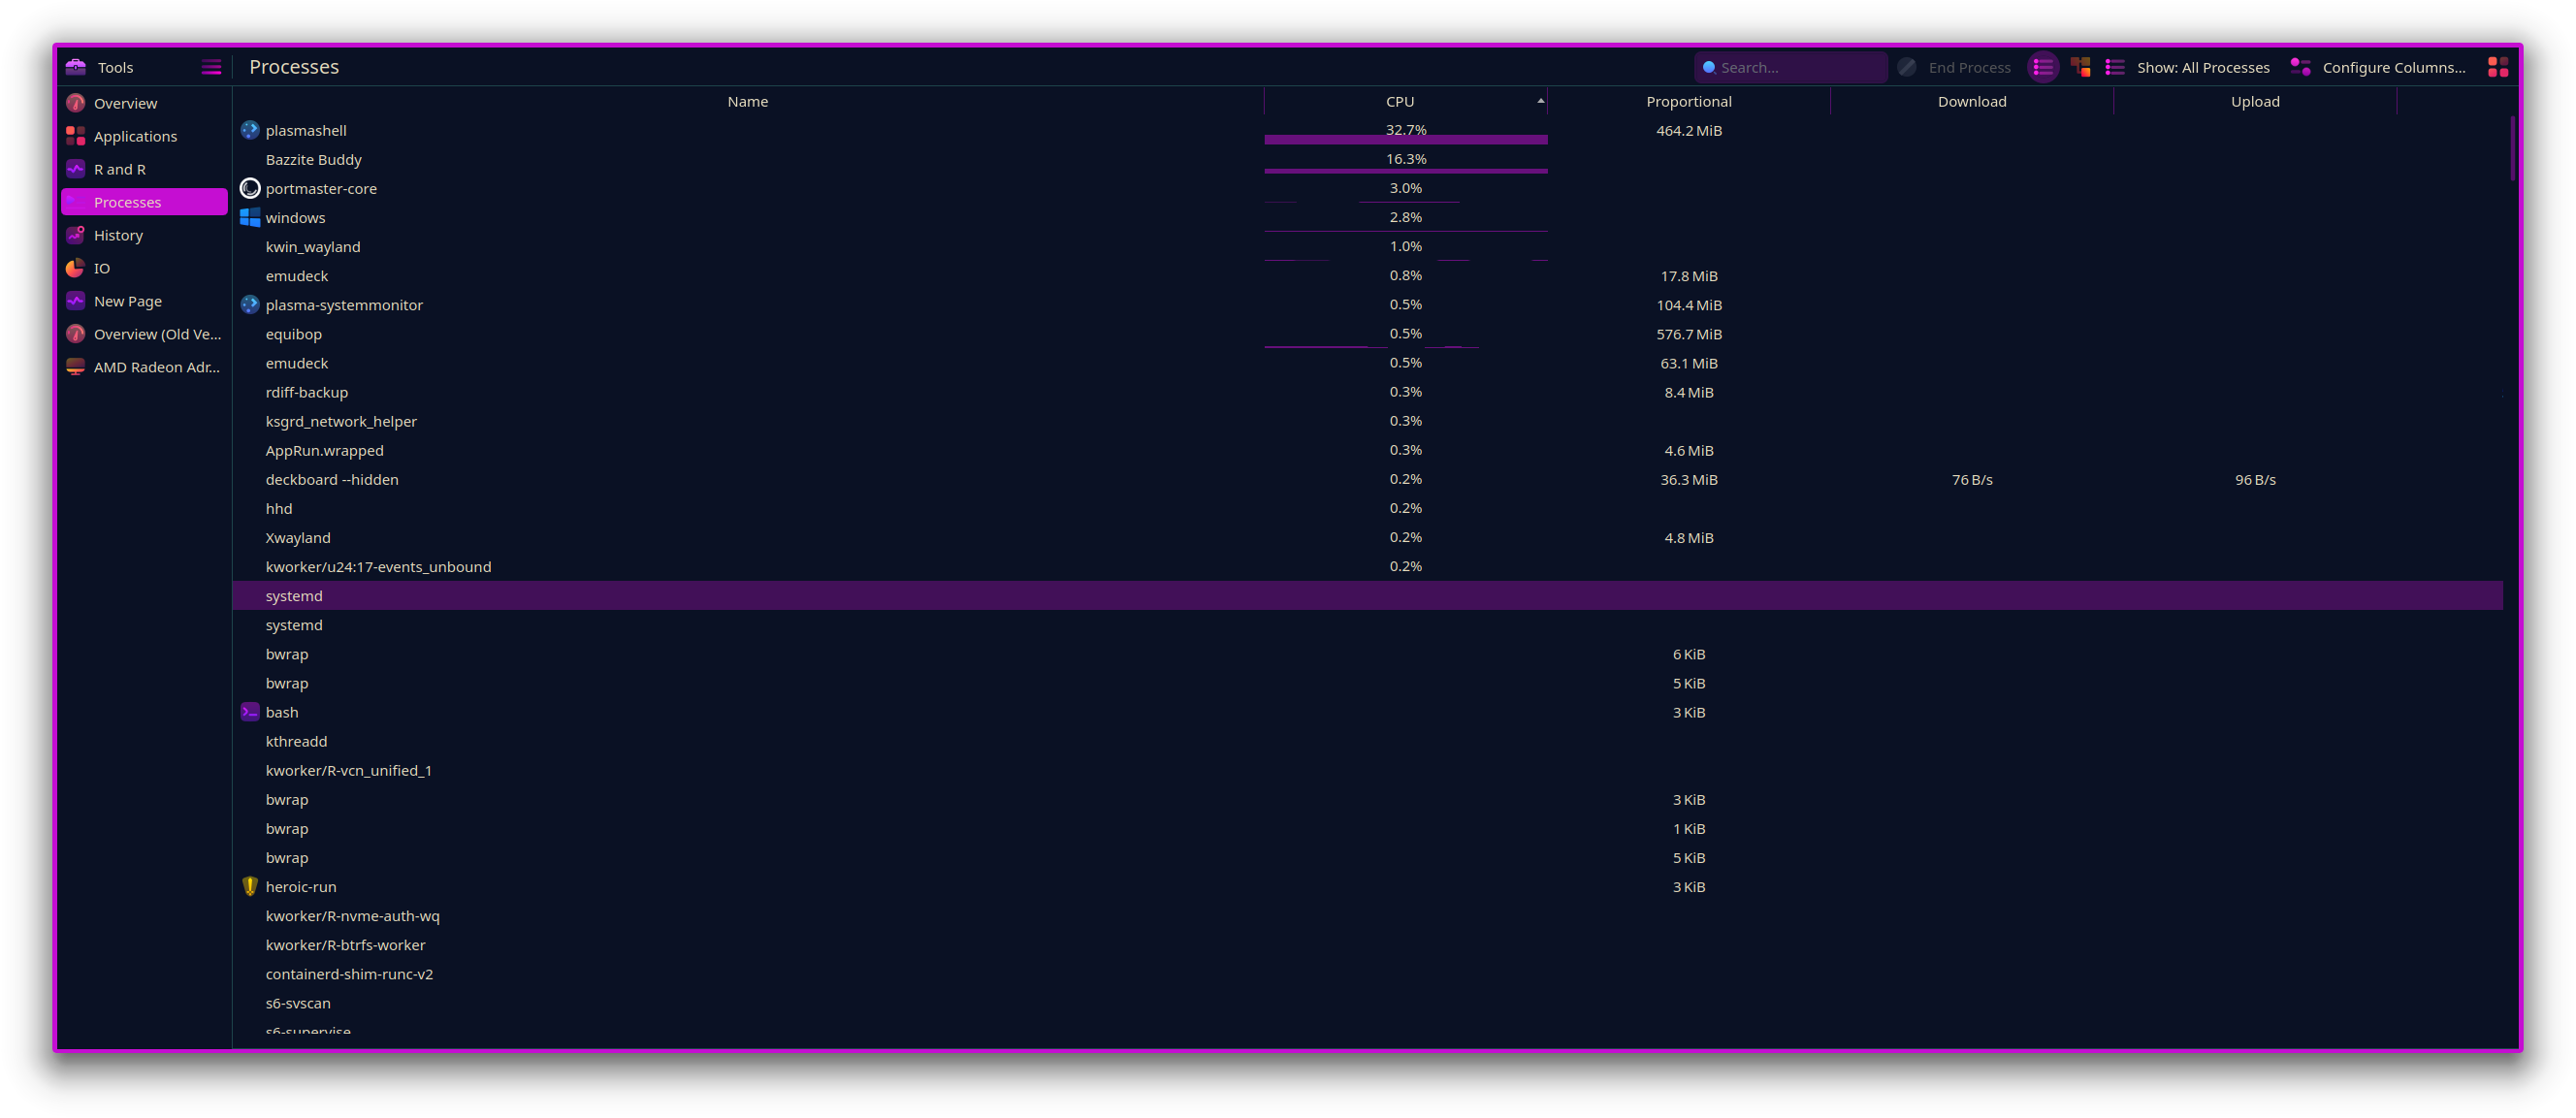Sort by the CPU column header

click(1400, 101)
